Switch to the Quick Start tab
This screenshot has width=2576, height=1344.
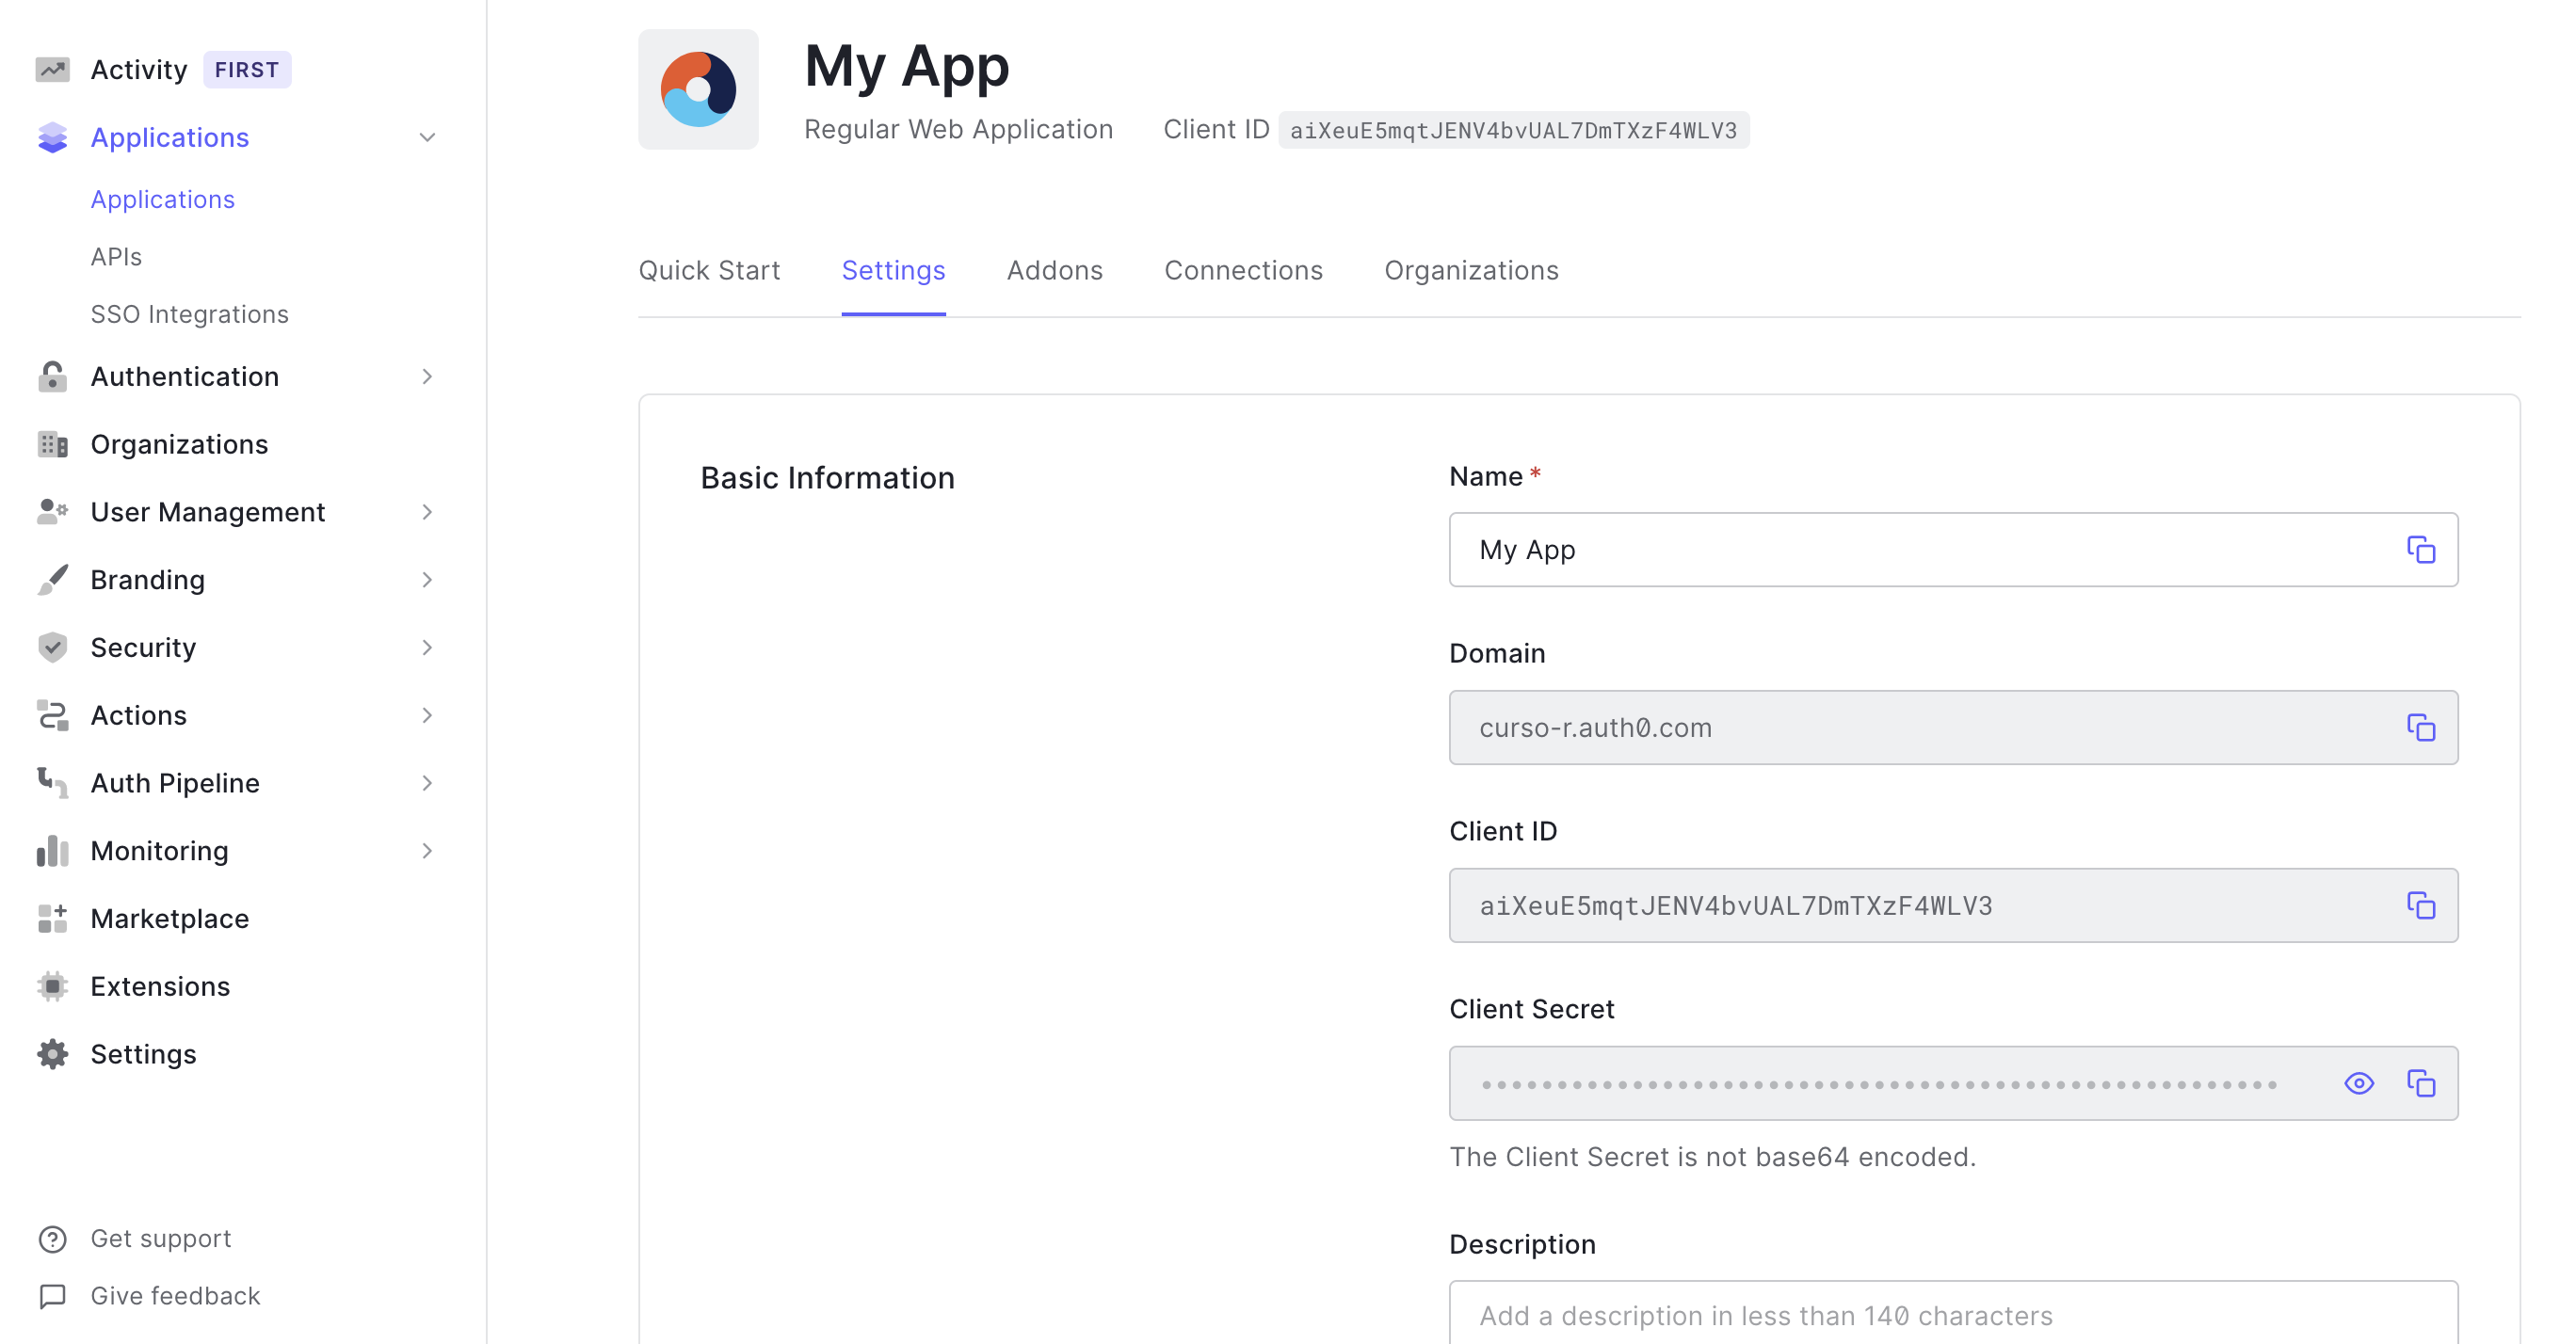[x=709, y=271]
